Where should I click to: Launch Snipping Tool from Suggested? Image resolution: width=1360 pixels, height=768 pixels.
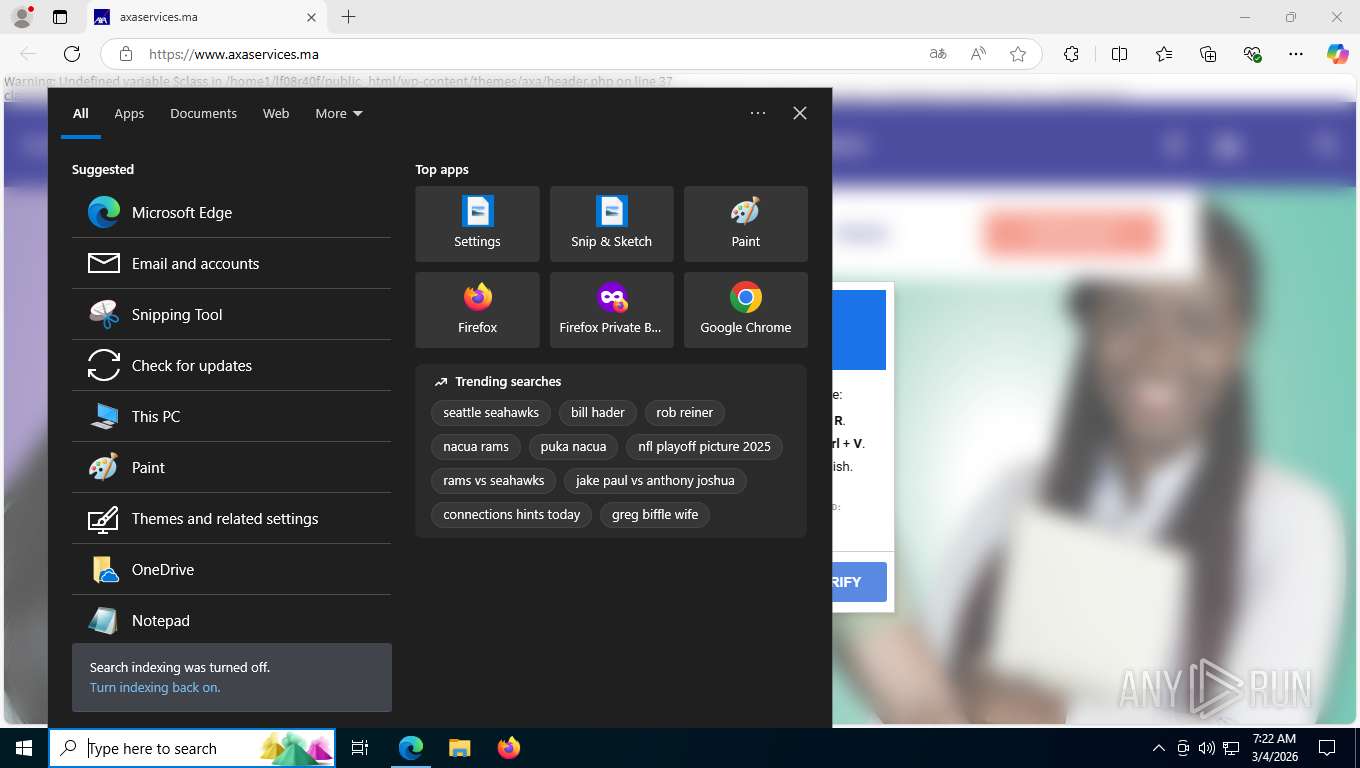[x=231, y=314]
